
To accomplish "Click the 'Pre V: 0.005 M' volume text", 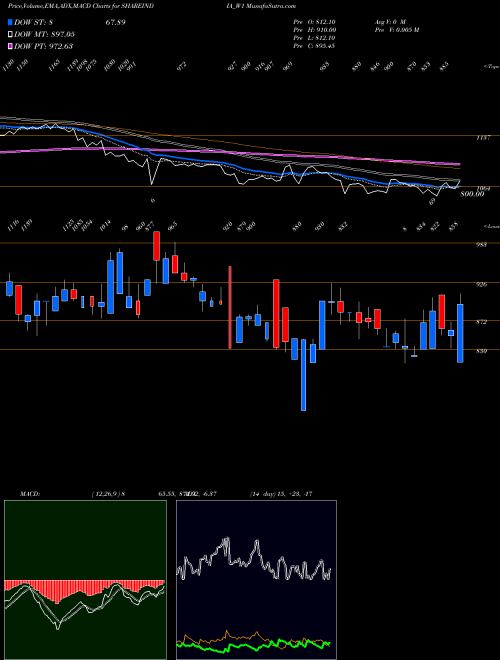I will (x=396, y=30).
